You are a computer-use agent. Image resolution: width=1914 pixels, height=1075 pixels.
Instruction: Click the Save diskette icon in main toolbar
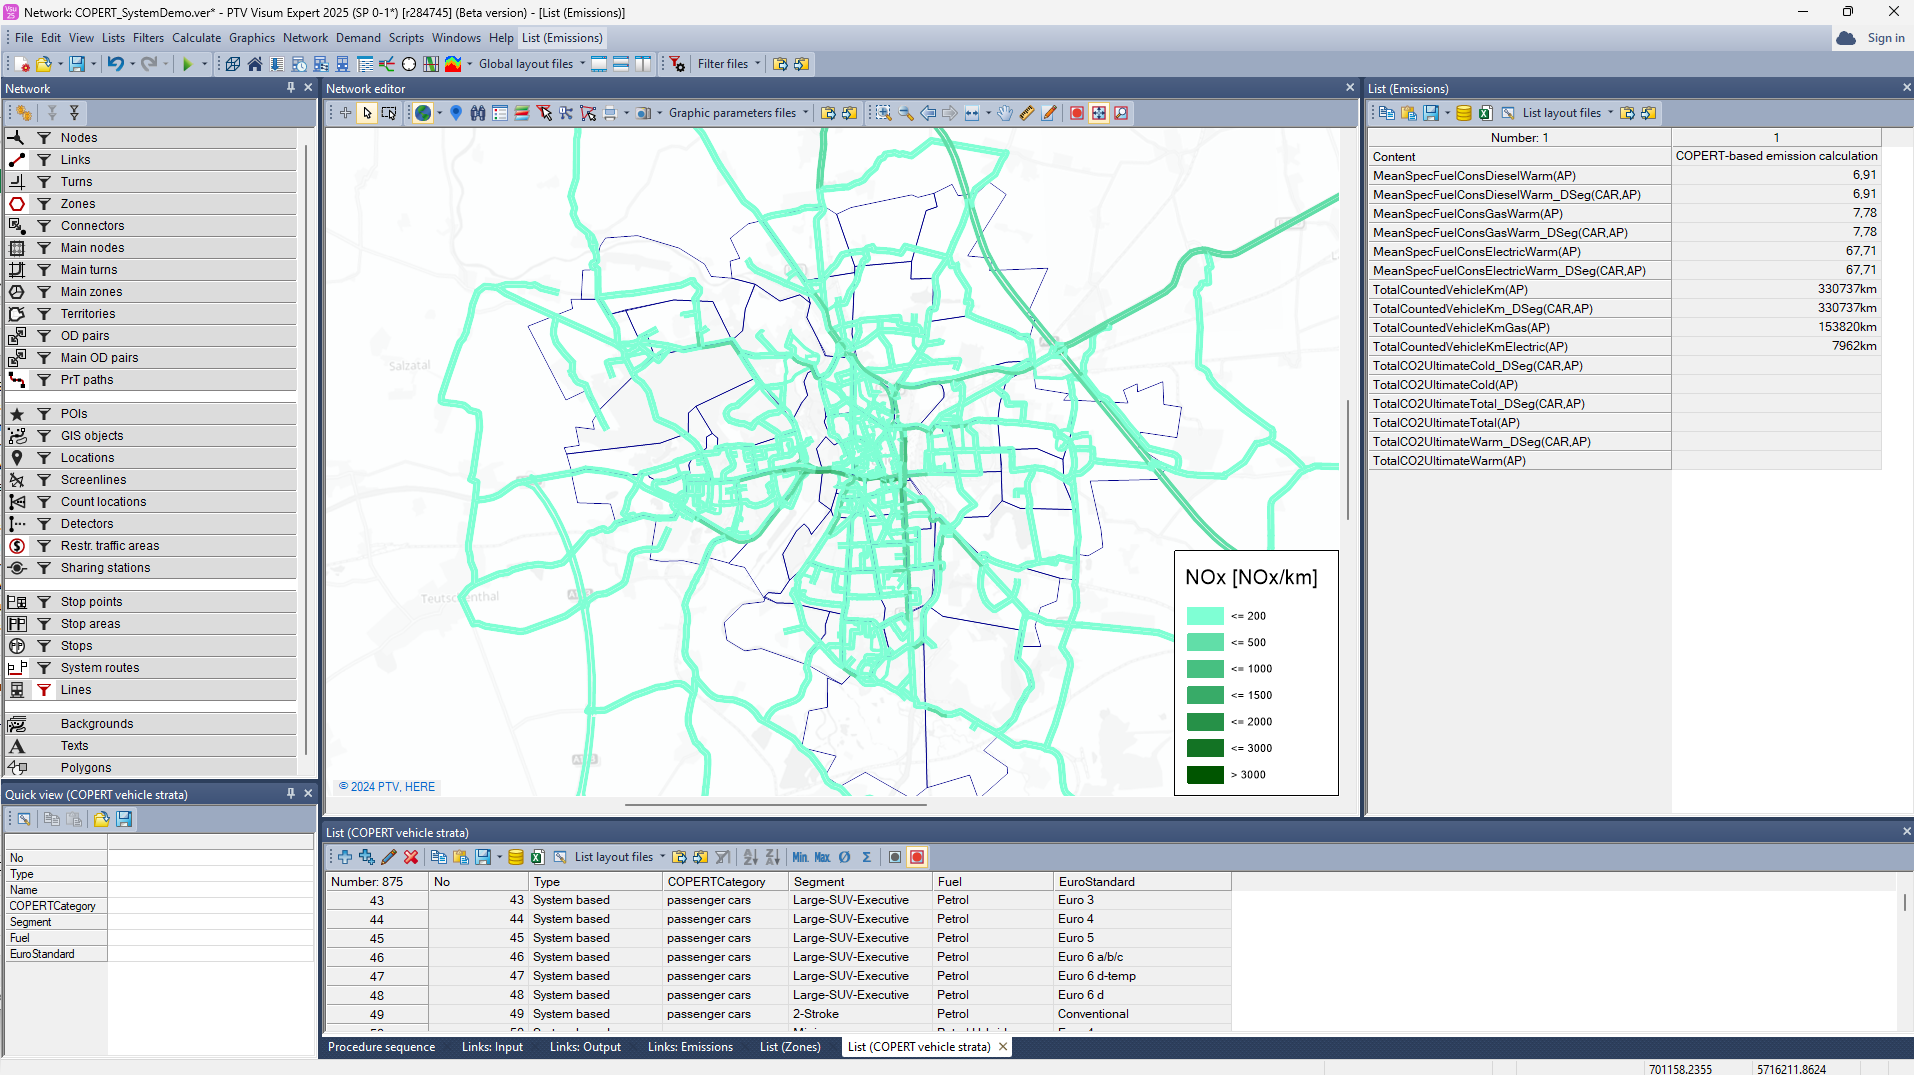click(77, 64)
